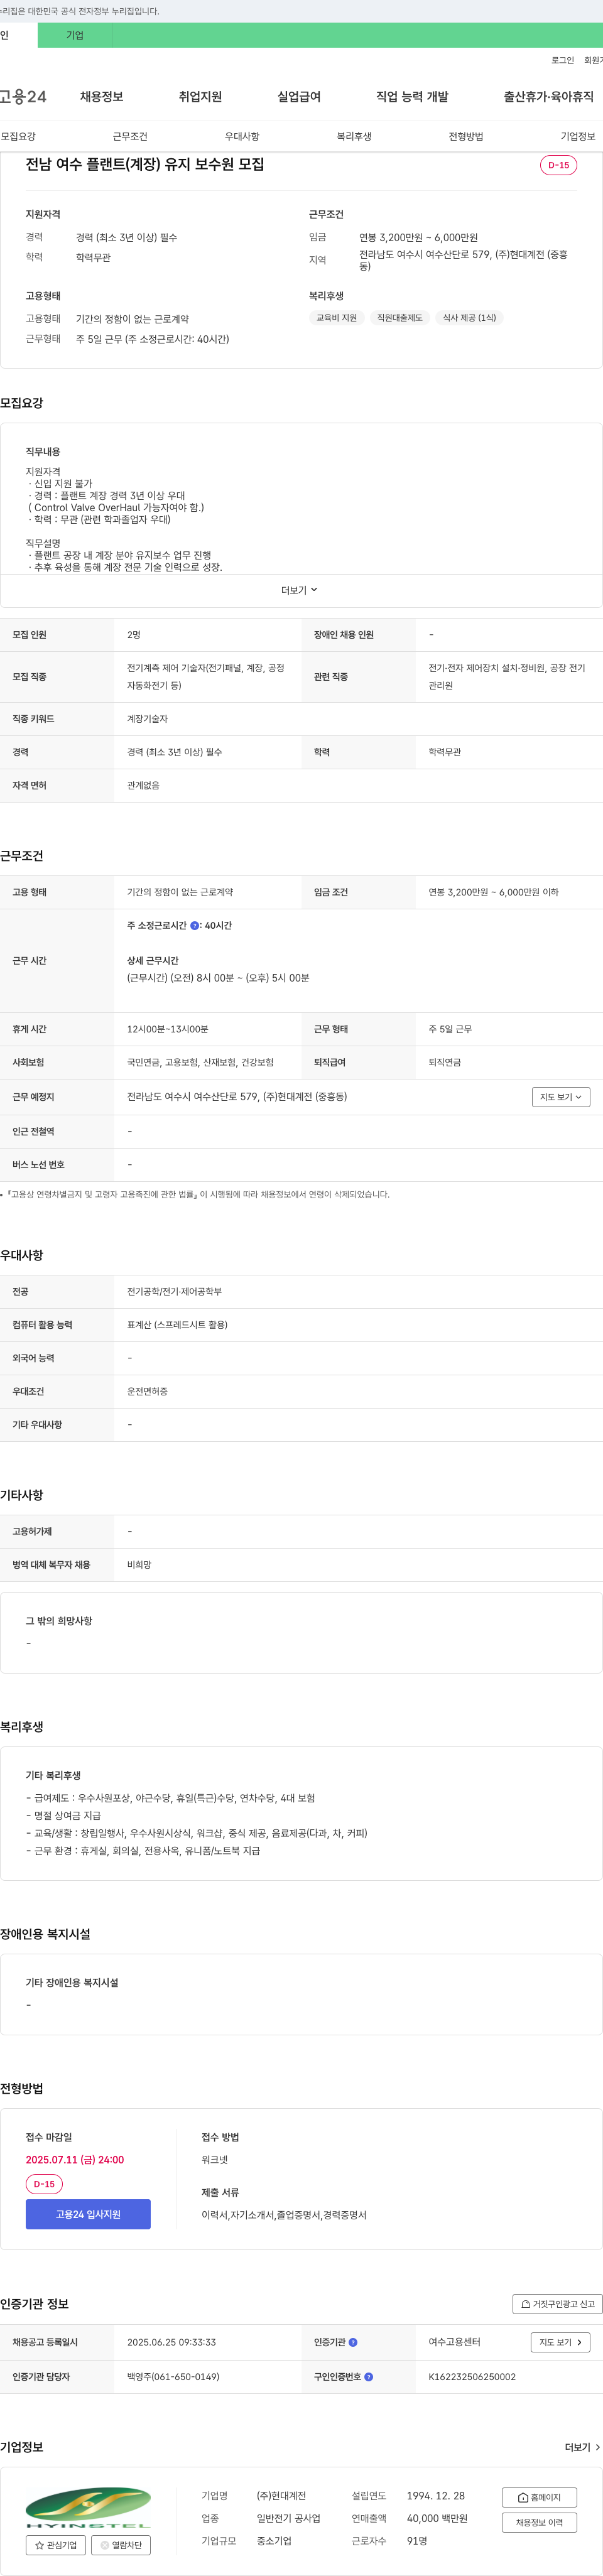603x2576 pixels.
Task: Click the star 관심기업 button
Action: pyautogui.click(x=56, y=2545)
